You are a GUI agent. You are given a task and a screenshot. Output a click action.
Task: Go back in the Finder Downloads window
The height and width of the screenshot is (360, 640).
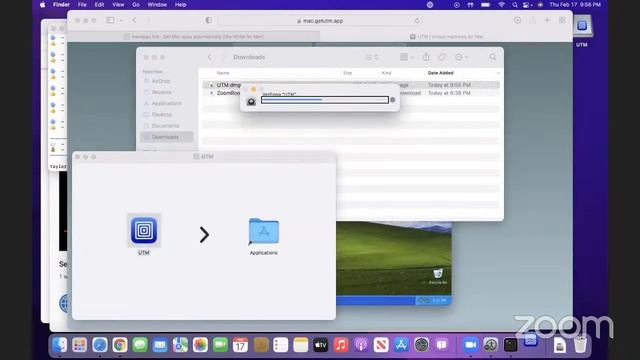tap(210, 57)
